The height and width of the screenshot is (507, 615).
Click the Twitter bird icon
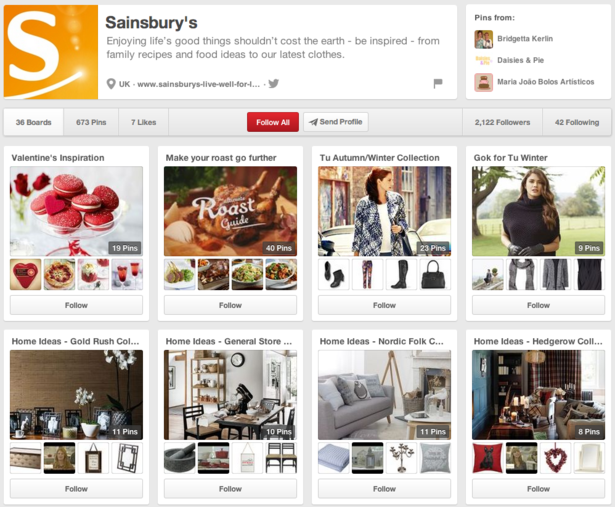[273, 84]
